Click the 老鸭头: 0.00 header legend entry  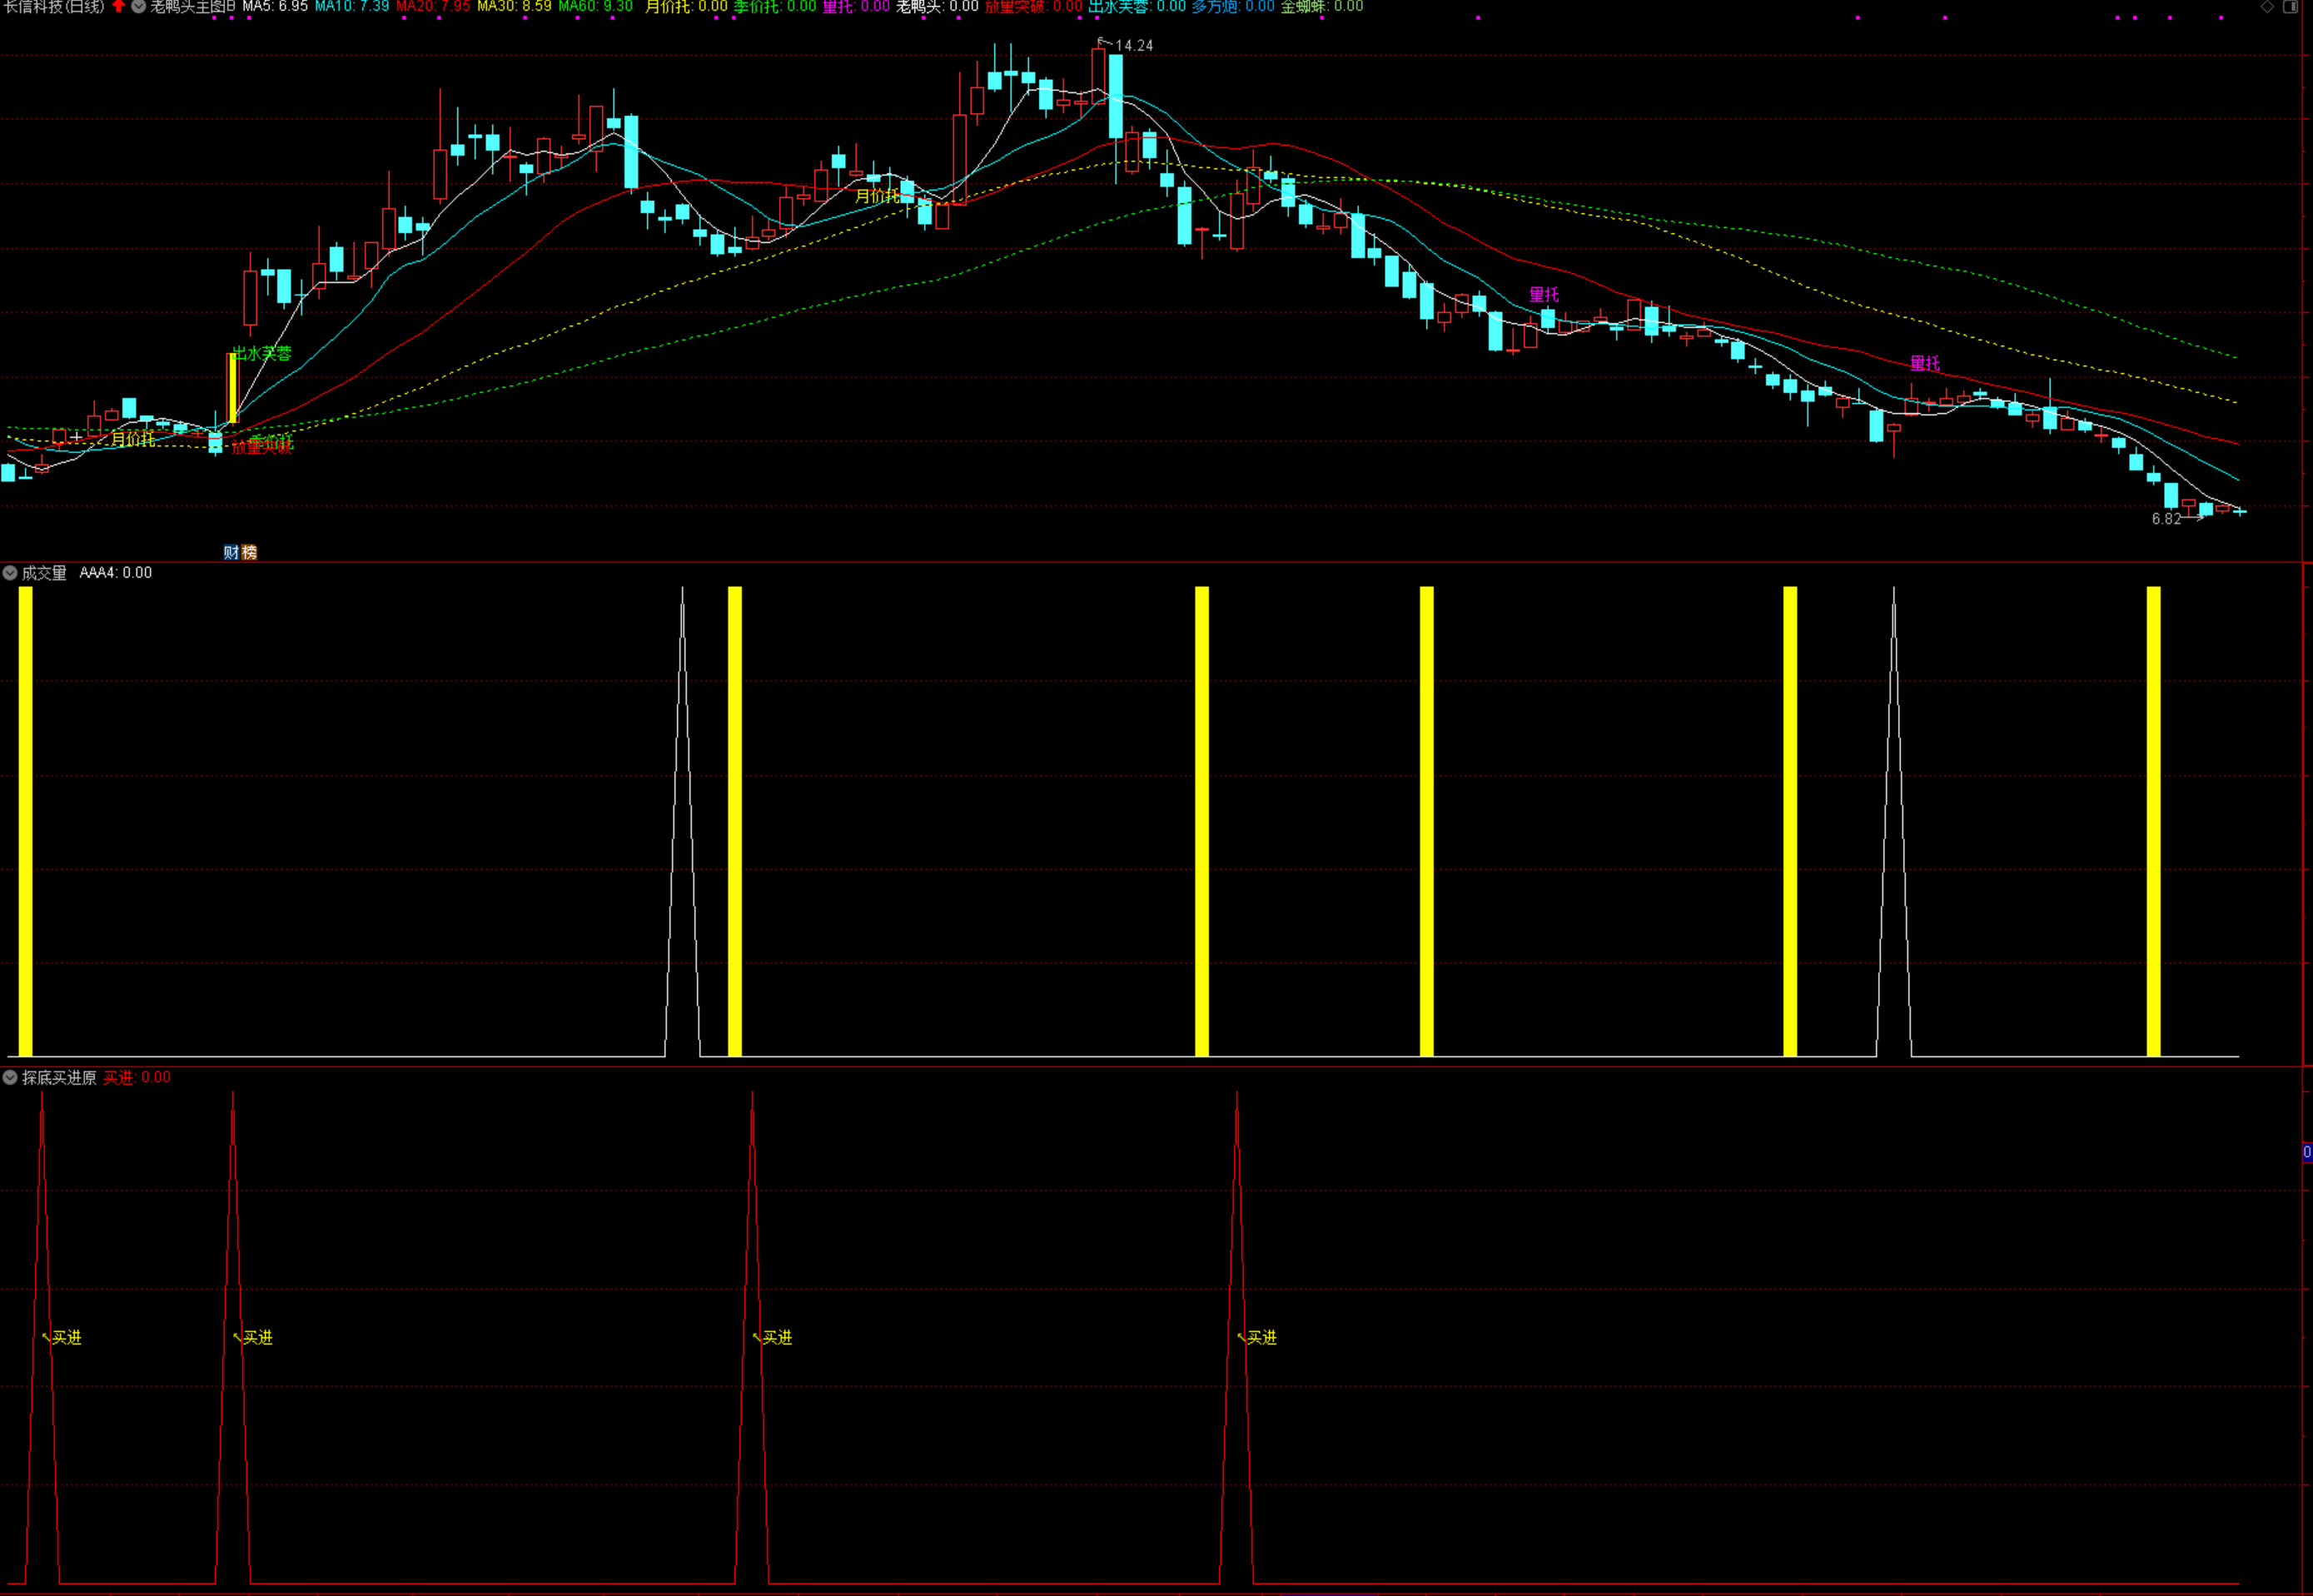[937, 6]
